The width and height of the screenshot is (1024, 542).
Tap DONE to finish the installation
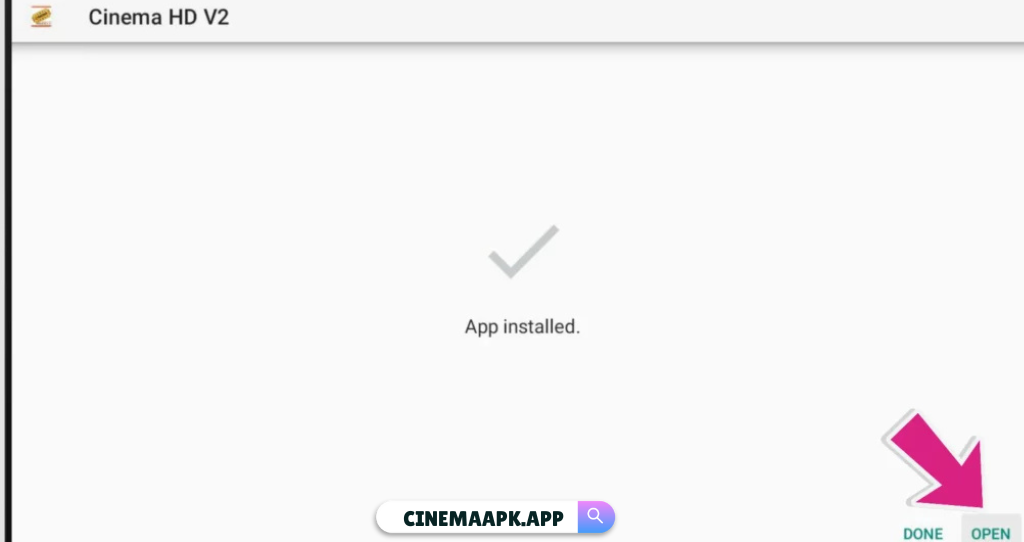923,533
